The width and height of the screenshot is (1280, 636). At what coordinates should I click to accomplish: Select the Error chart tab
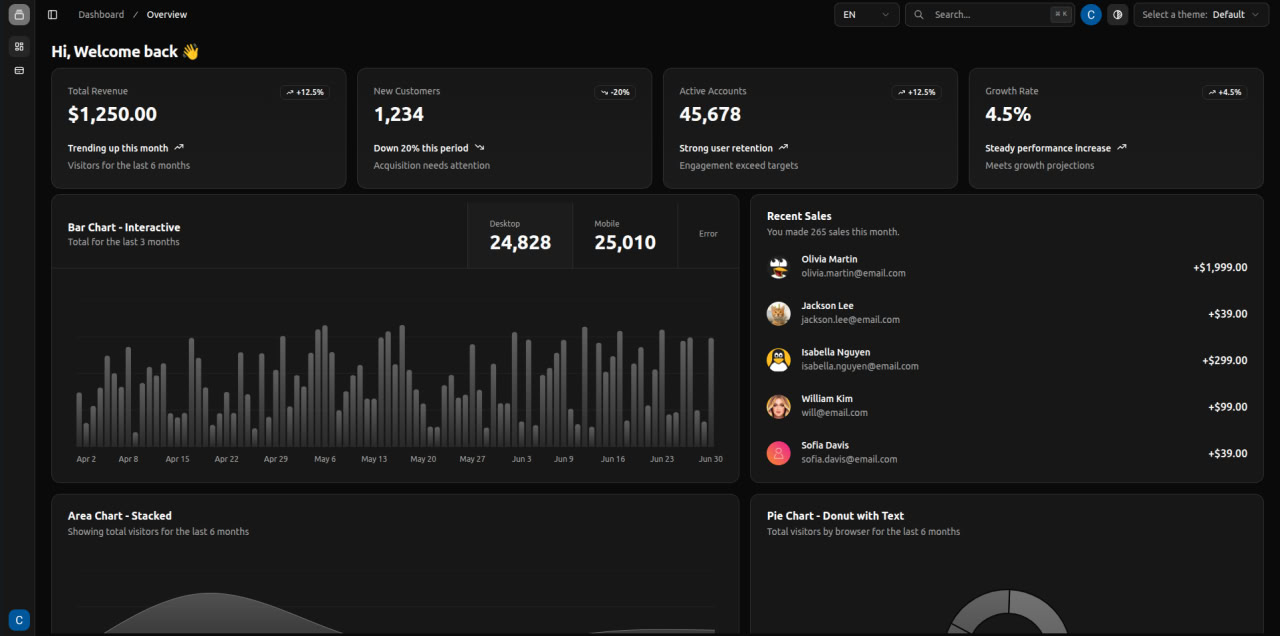coord(708,234)
